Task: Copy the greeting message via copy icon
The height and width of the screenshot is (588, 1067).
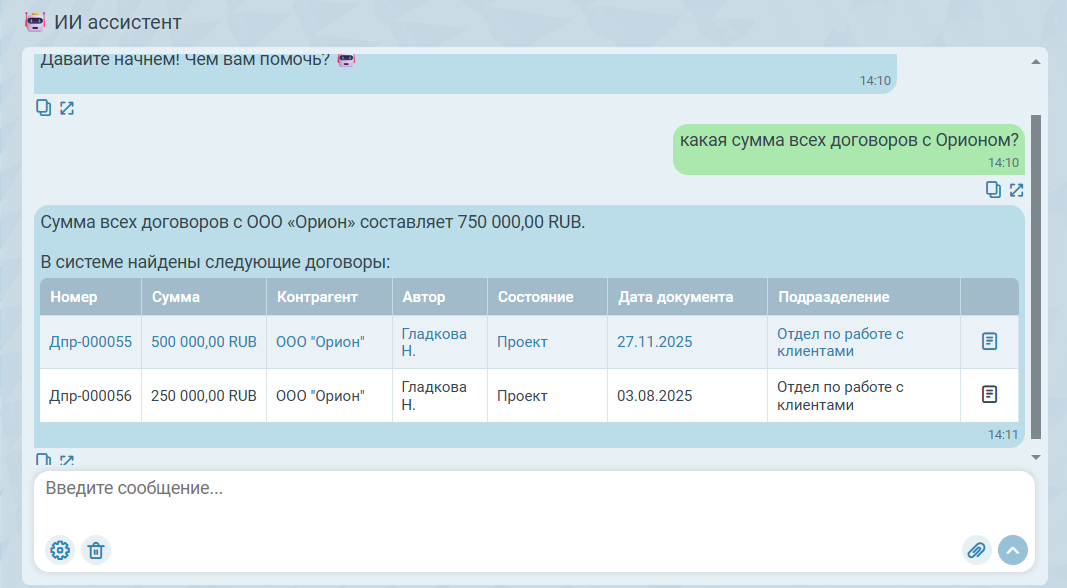Action: 44,108
